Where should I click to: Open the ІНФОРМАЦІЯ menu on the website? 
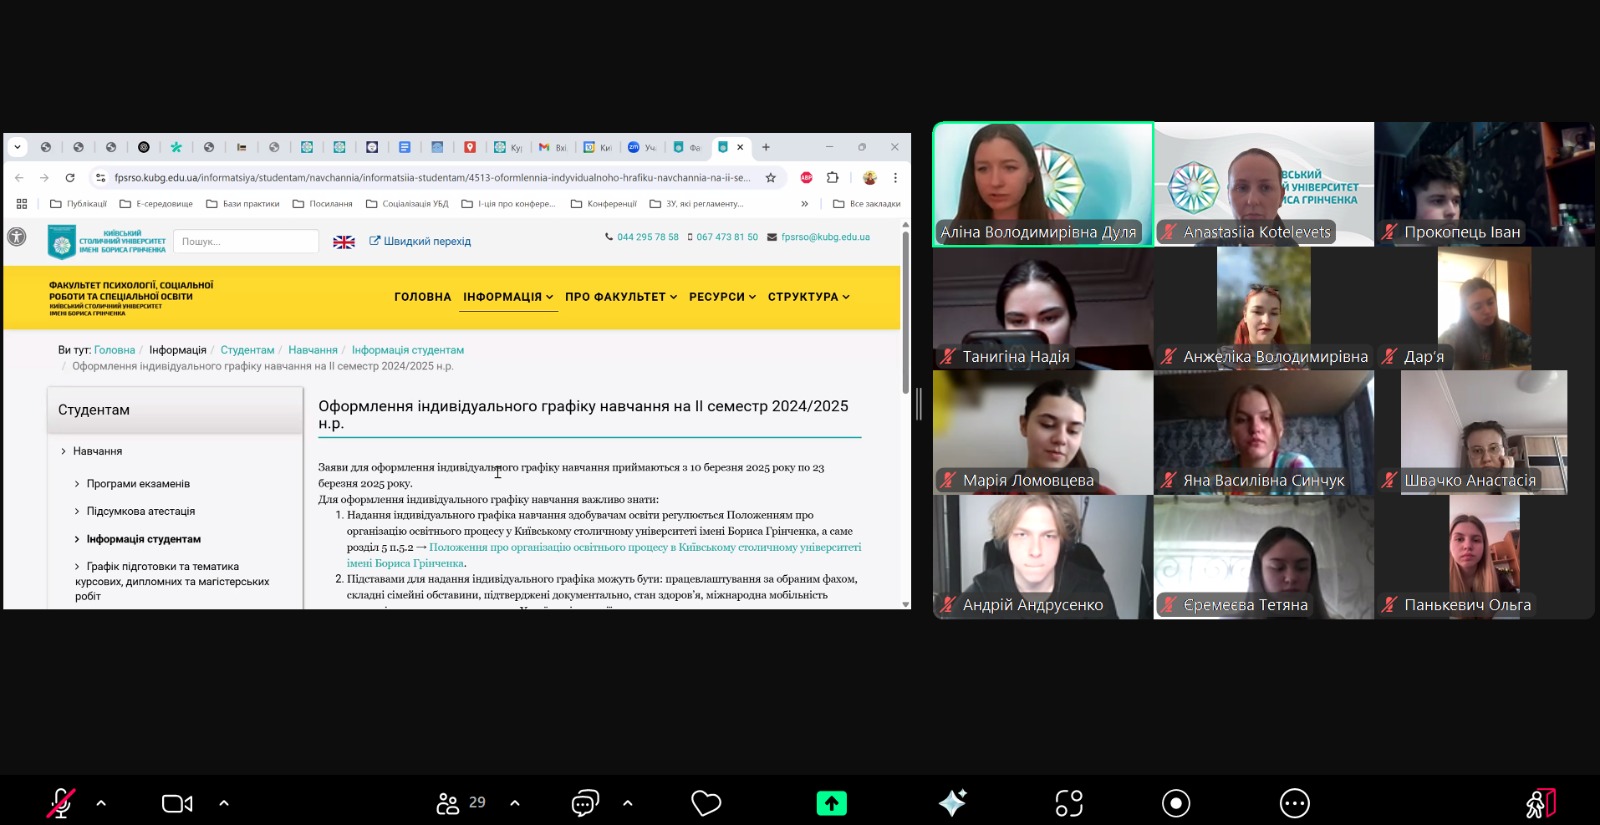507,297
